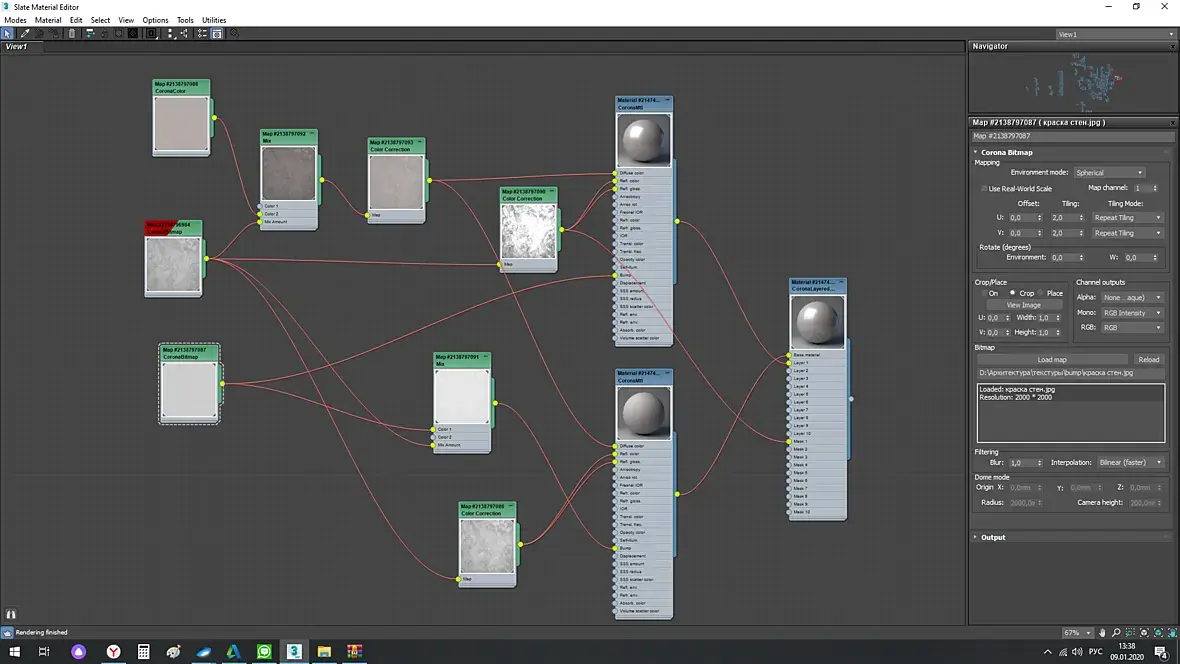Open Calculator from taskbar
This screenshot has height=664, width=1180.
143,651
